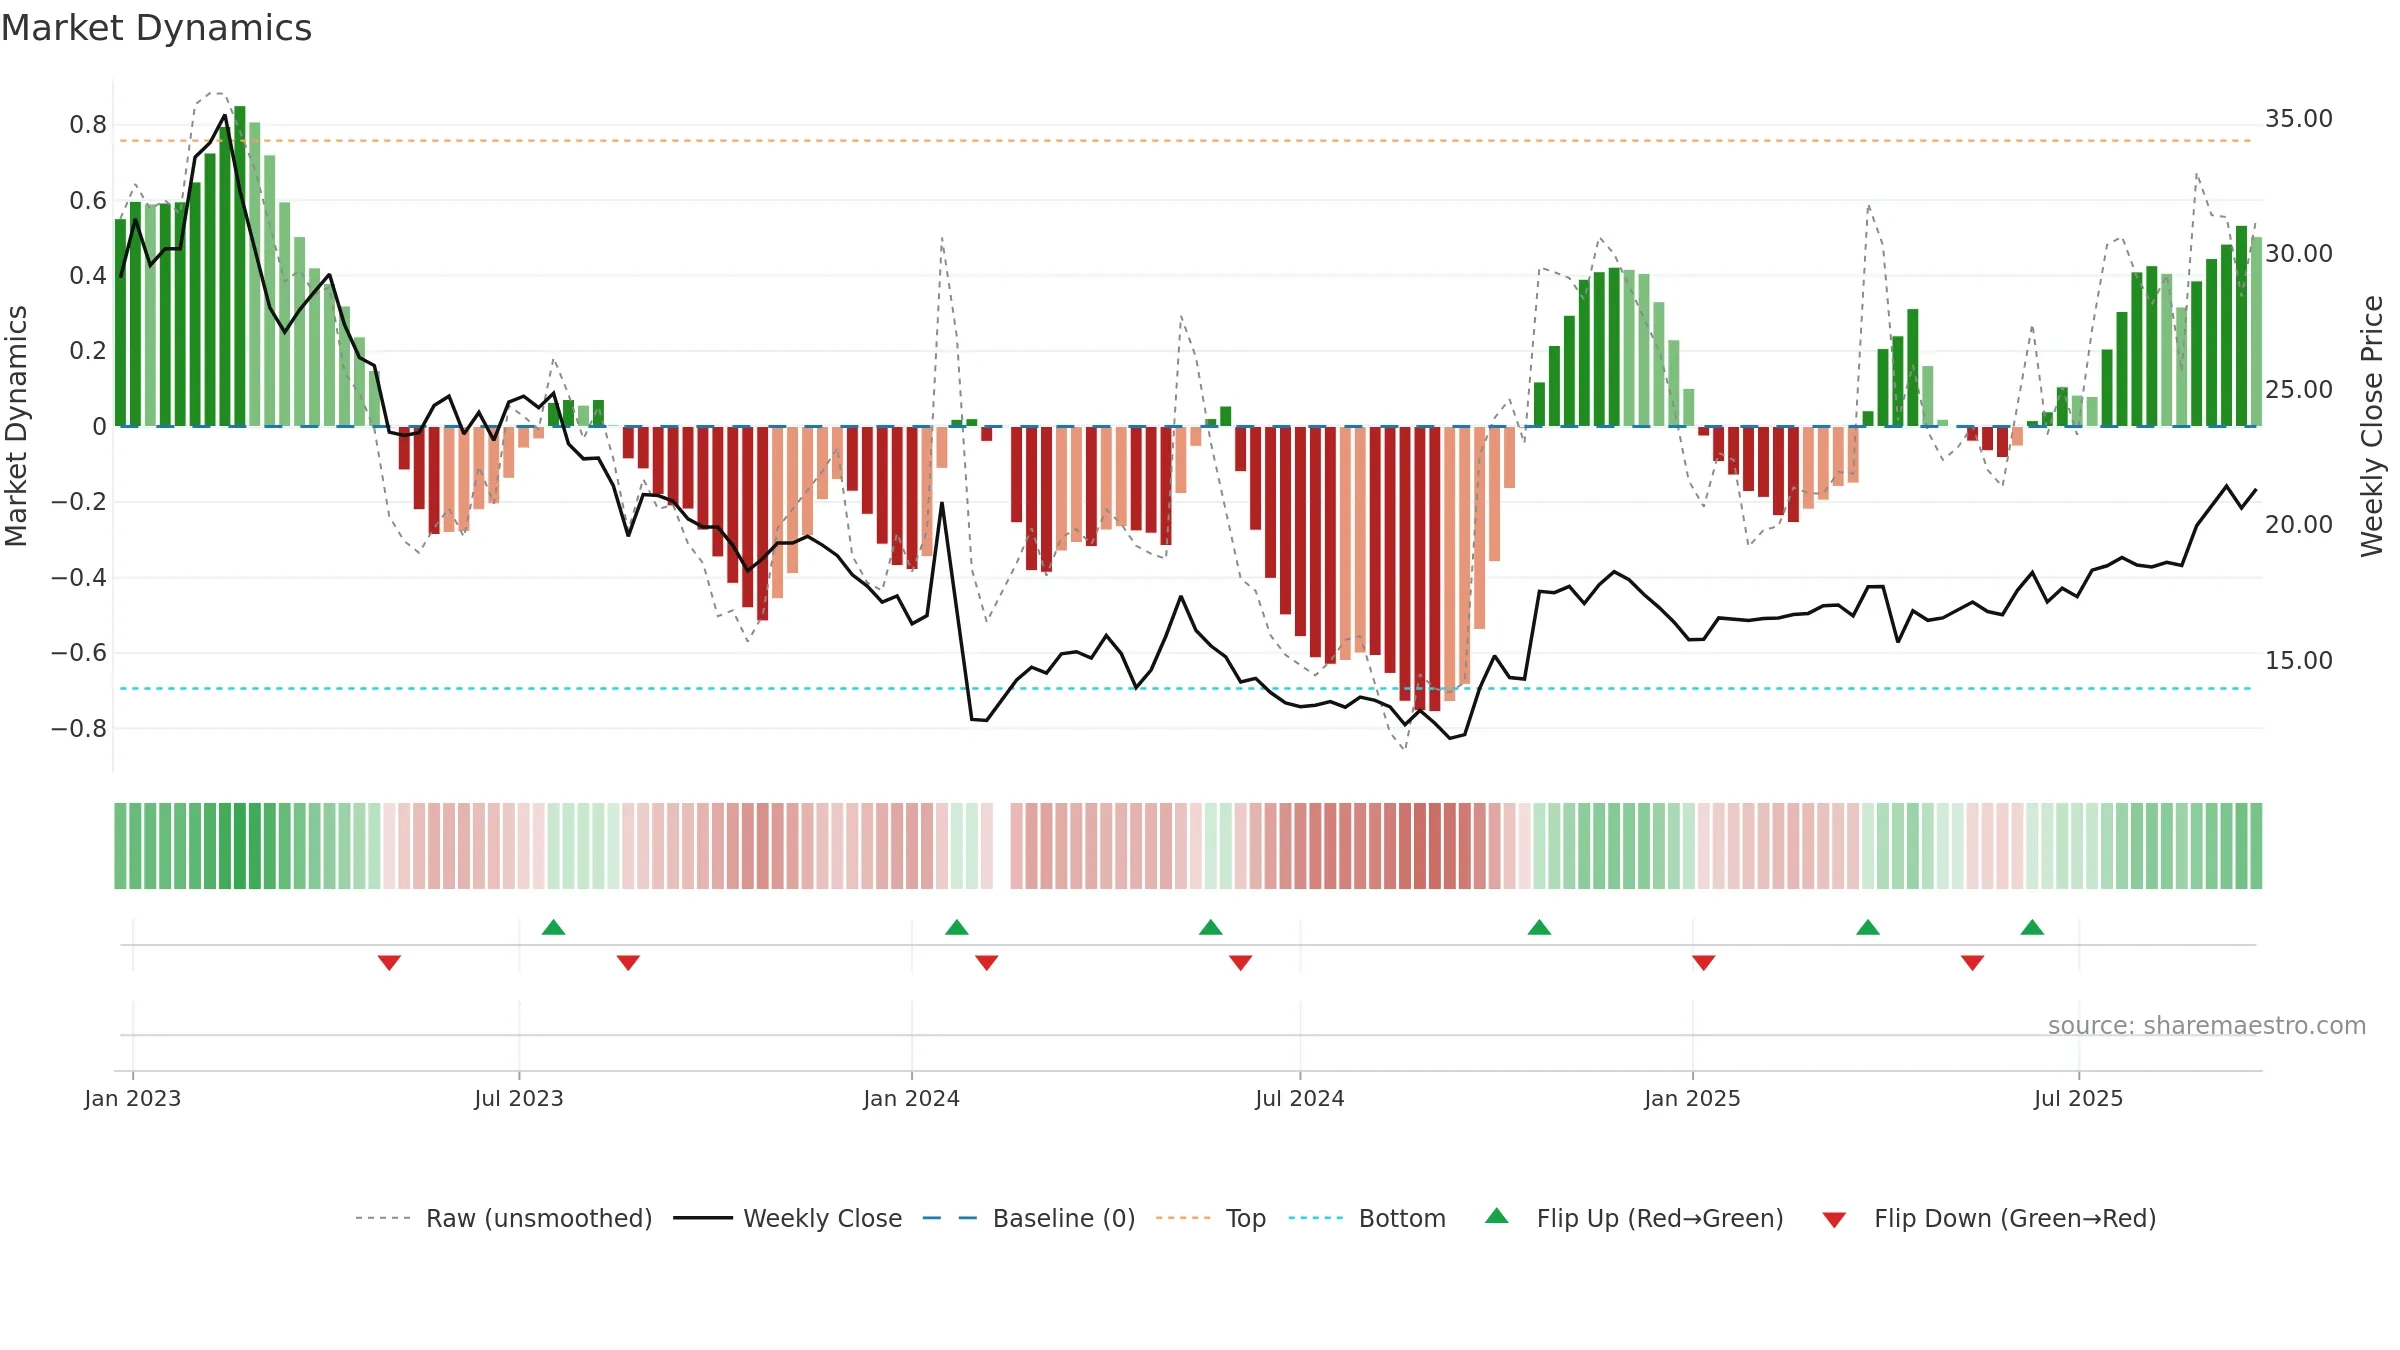Click the Flip Up green triangle in the legend
2400x1350 pixels.
coord(1496,1216)
